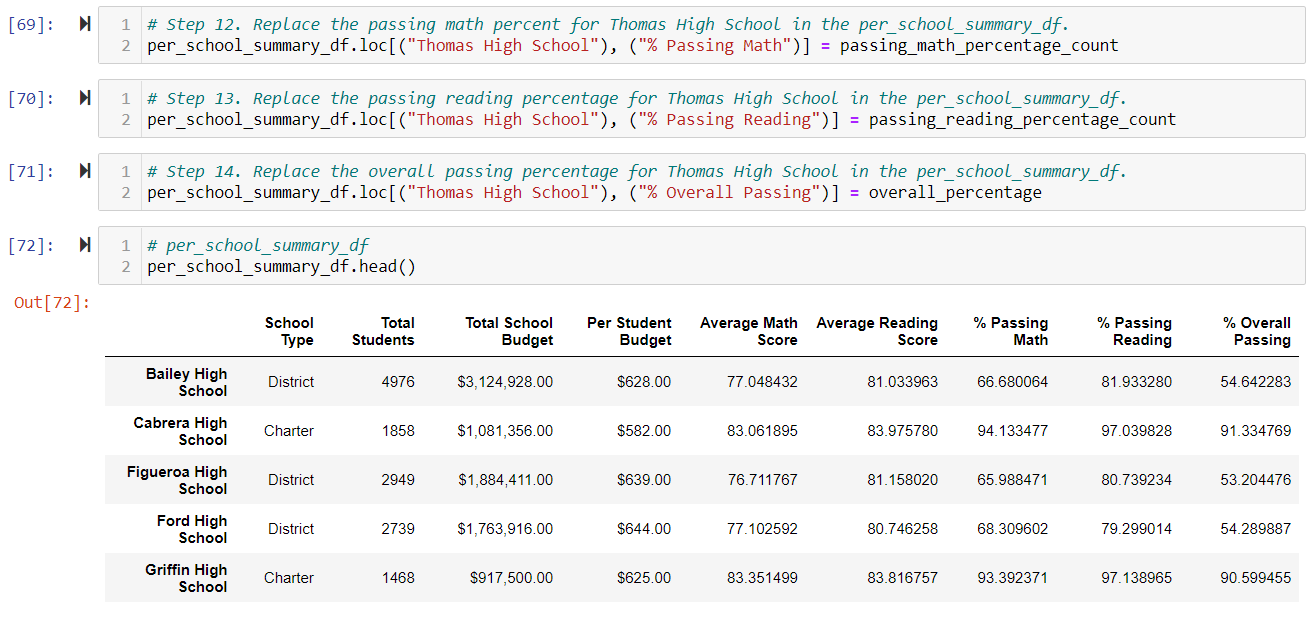The image size is (1315, 617).
Task: Select the In [69] prompt label
Action: tap(30, 24)
